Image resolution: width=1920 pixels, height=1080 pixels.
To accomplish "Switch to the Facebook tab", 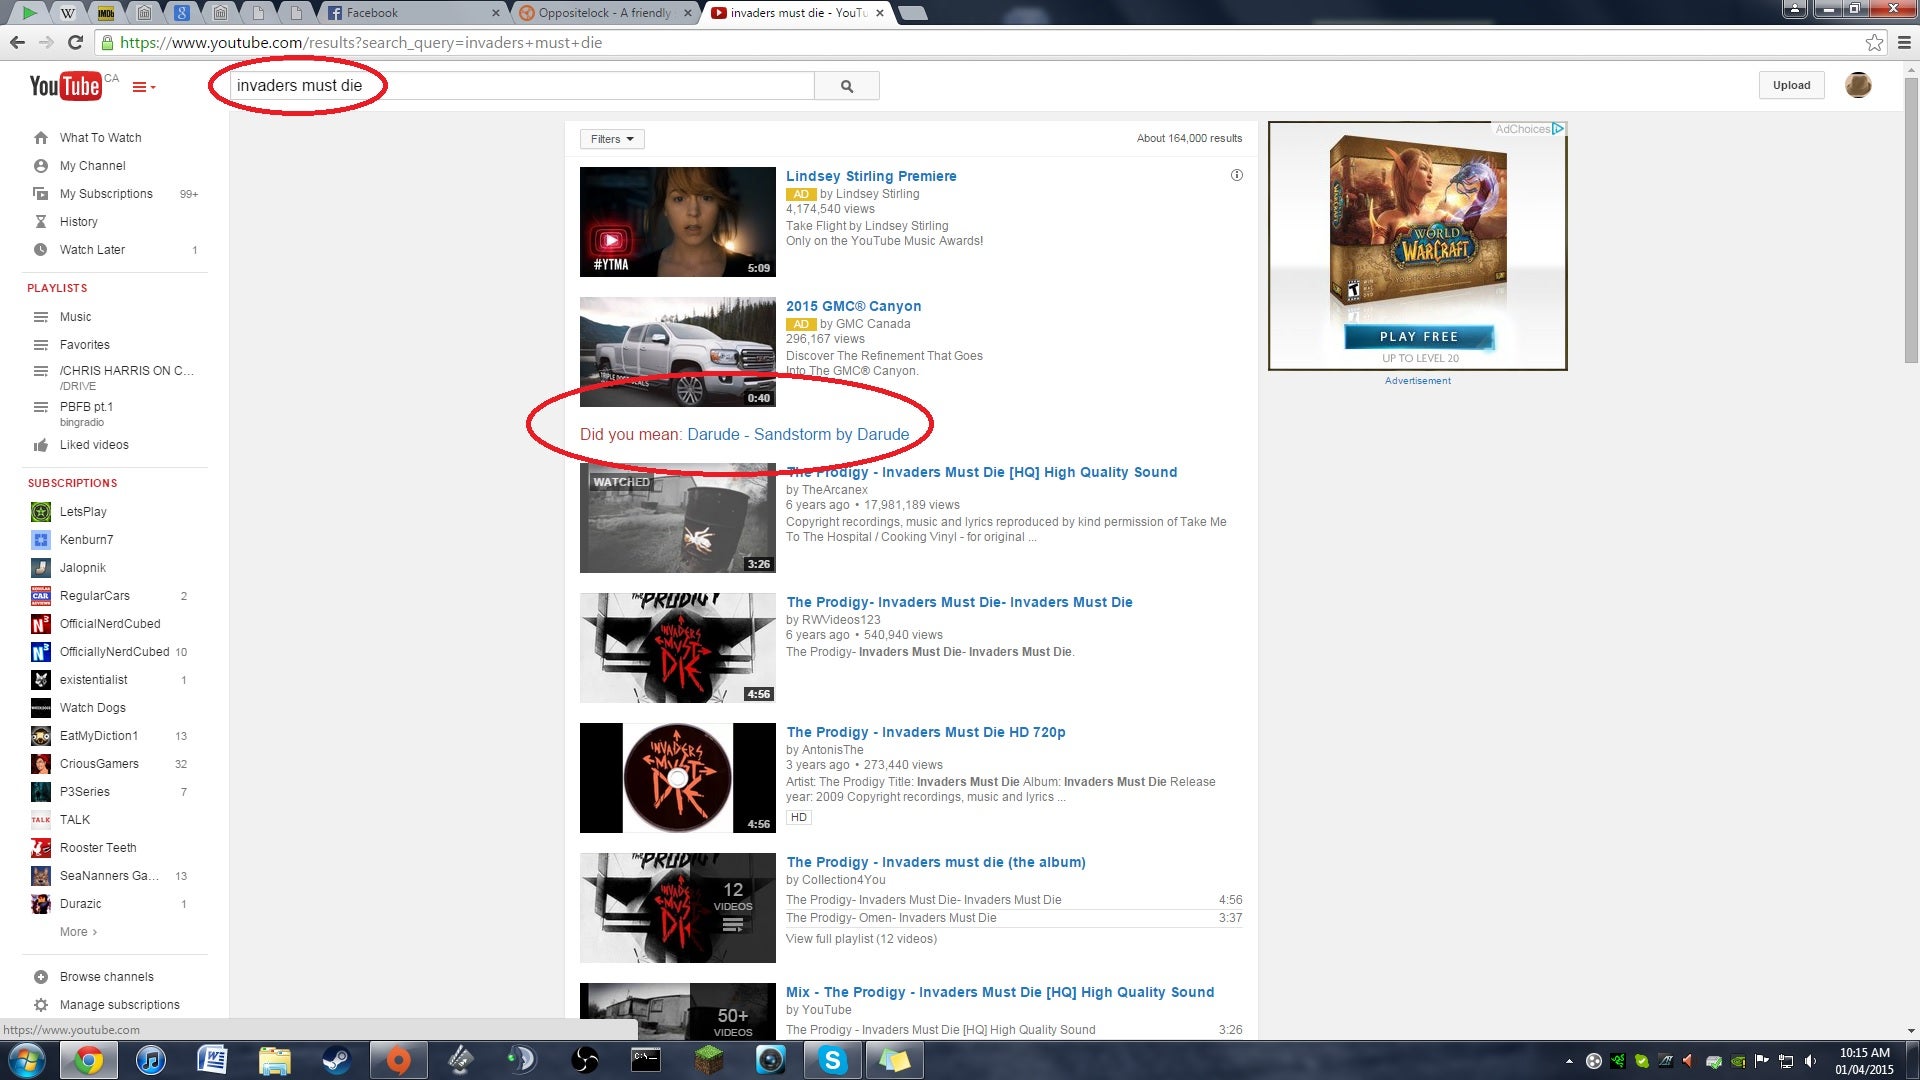I will (x=413, y=13).
